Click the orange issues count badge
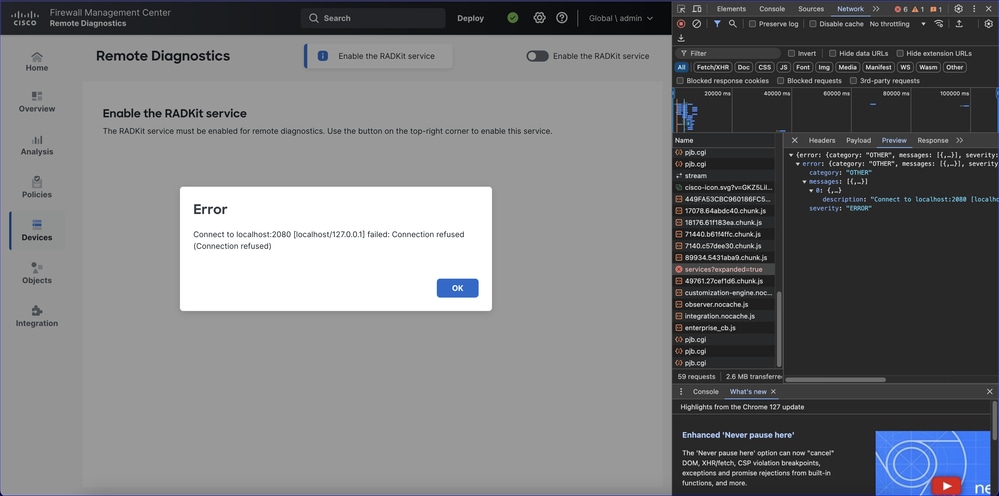The width and height of the screenshot is (999, 496). coord(936,9)
